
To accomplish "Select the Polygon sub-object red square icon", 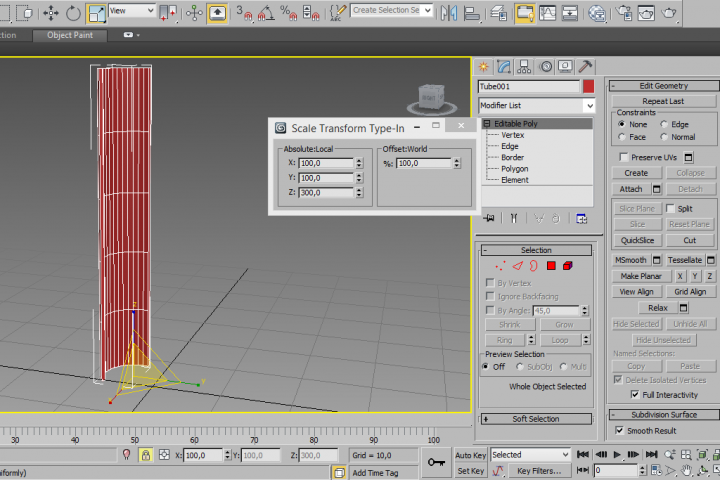I will (x=550, y=266).
